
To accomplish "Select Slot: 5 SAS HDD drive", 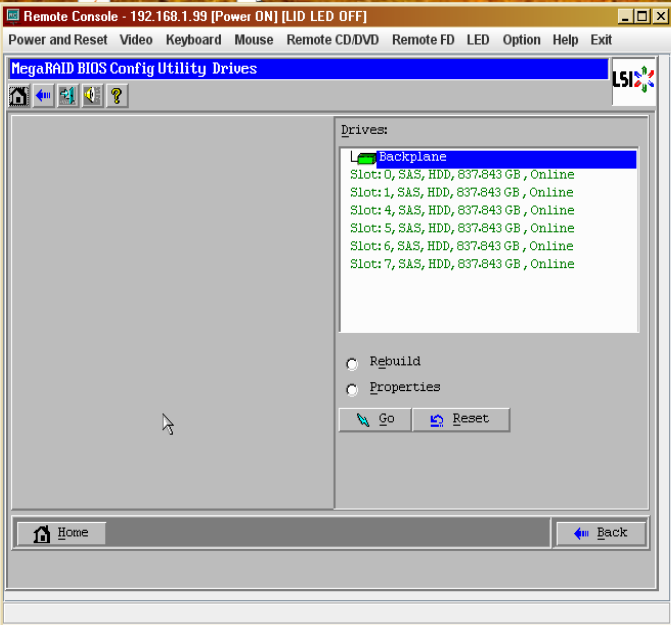I will [462, 228].
